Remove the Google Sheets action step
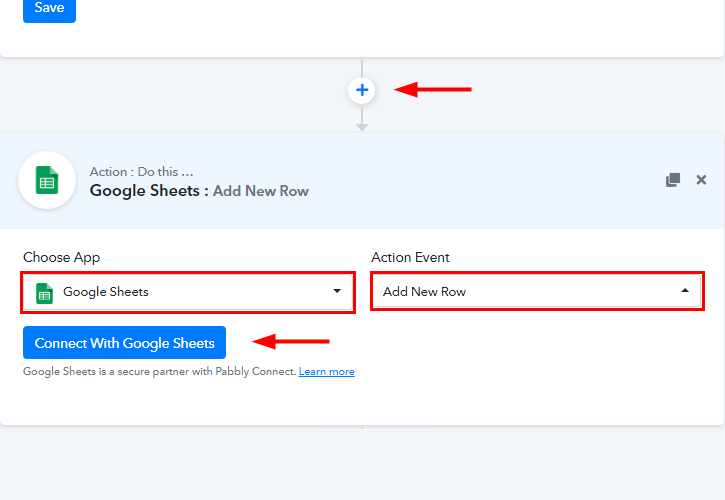The height and width of the screenshot is (500, 725). (x=701, y=179)
